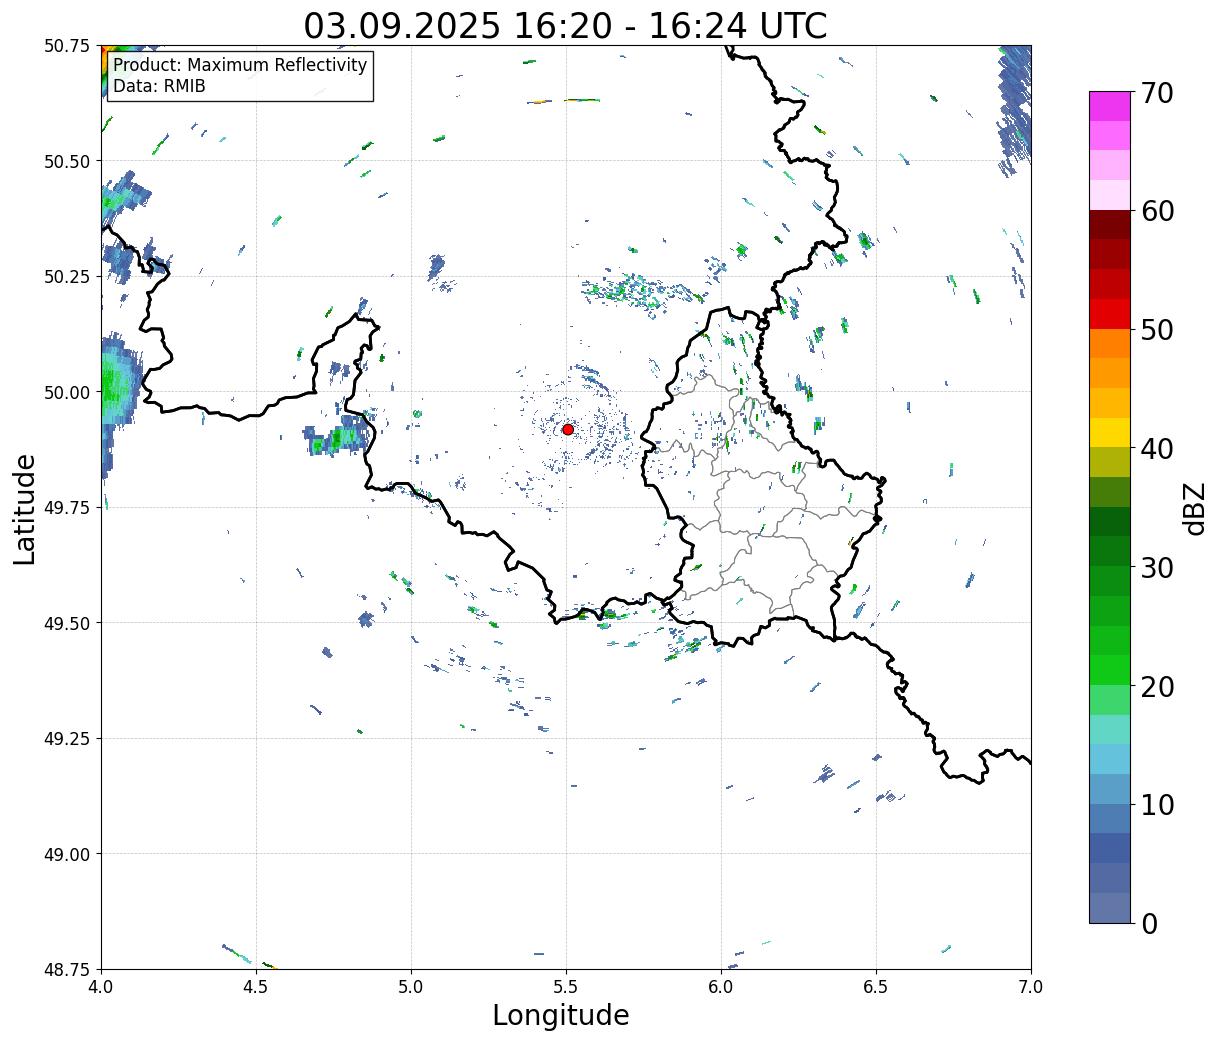Click the latitude tick label 50.25
The height and width of the screenshot is (1040, 1219).
pyautogui.click(x=67, y=277)
